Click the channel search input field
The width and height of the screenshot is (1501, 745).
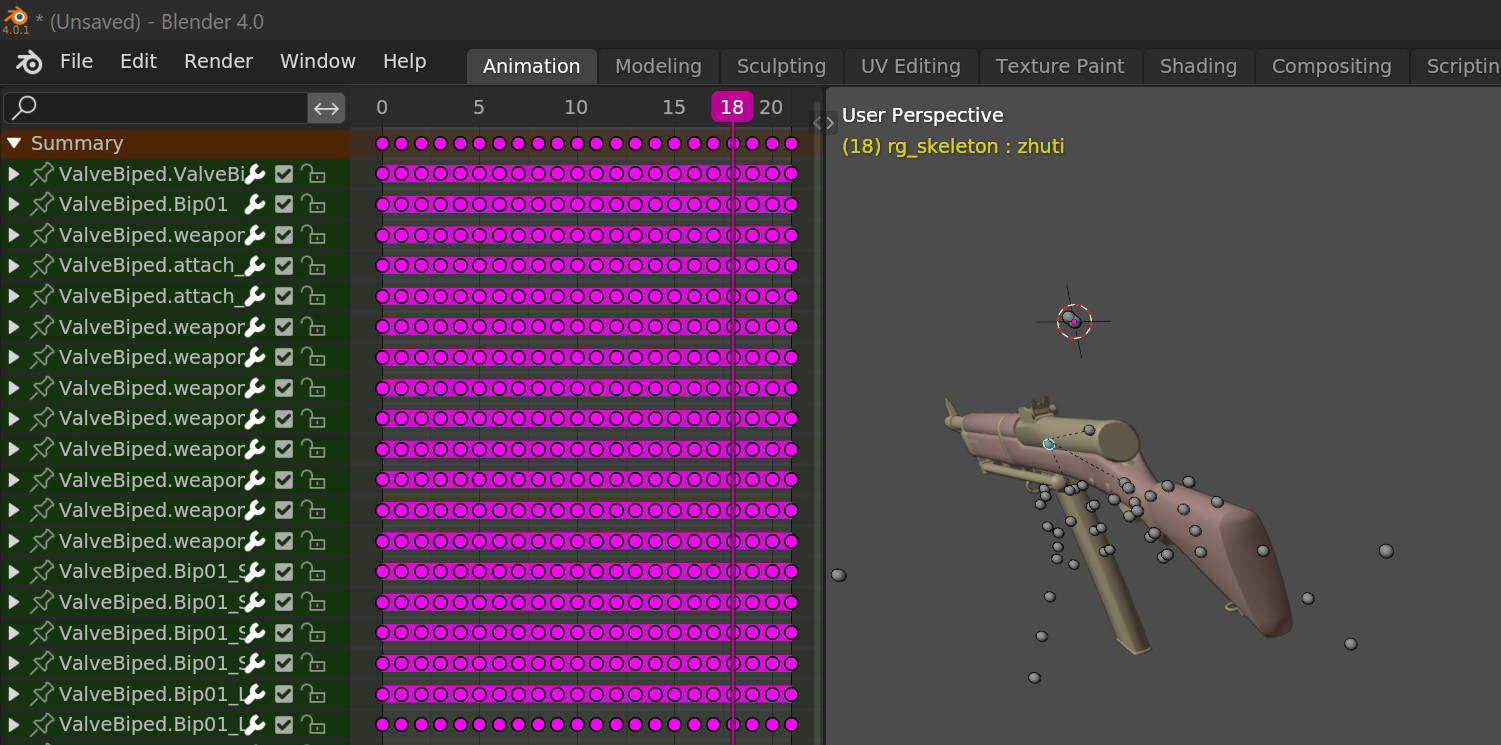pos(156,108)
